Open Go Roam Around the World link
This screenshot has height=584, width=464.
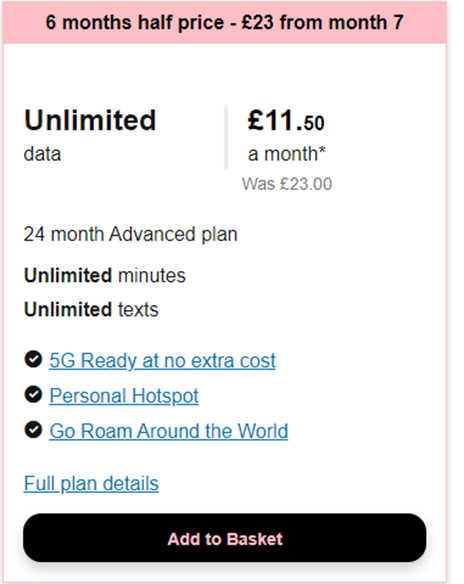[x=169, y=431]
